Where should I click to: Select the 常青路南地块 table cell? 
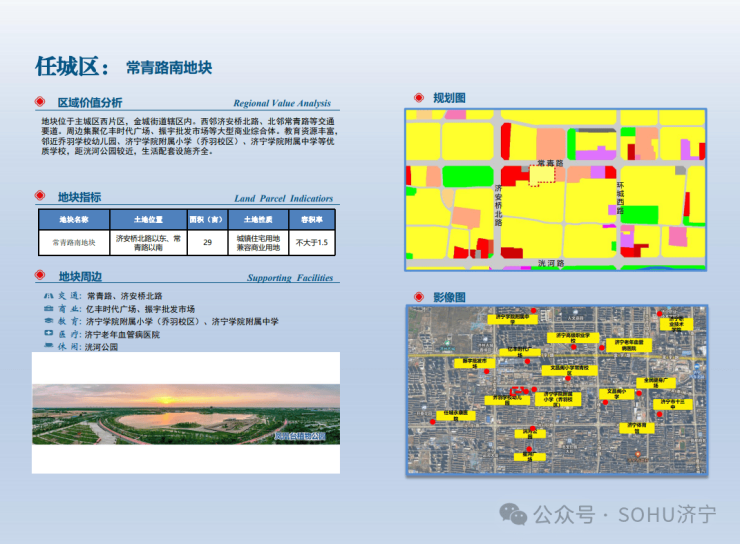(x=74, y=243)
